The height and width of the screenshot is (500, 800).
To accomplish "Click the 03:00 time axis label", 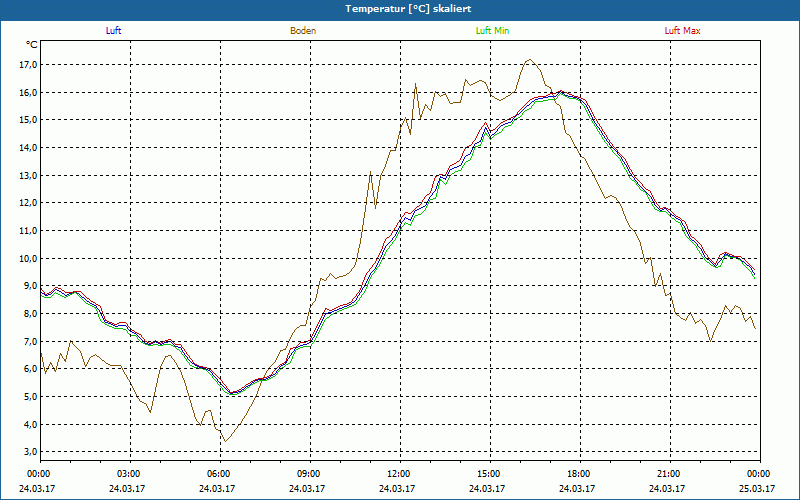I will click(x=128, y=474).
